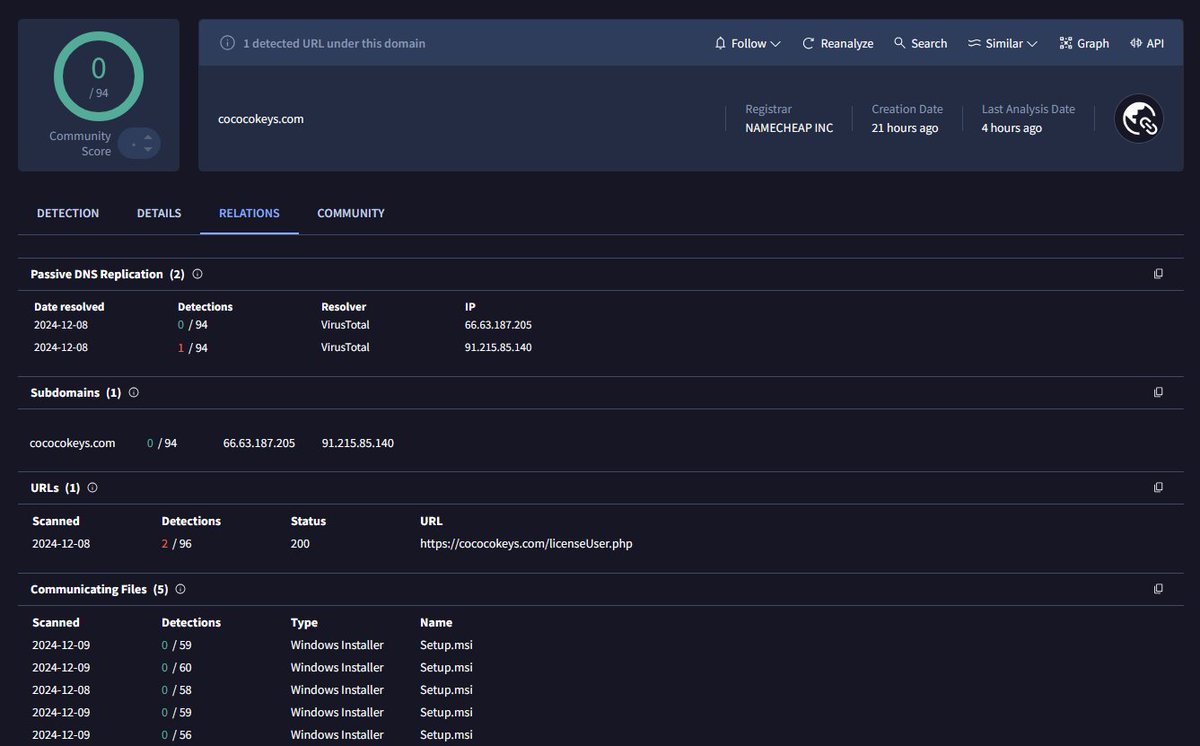Copy the Subdomains section
This screenshot has width=1200, height=746.
[1158, 392]
